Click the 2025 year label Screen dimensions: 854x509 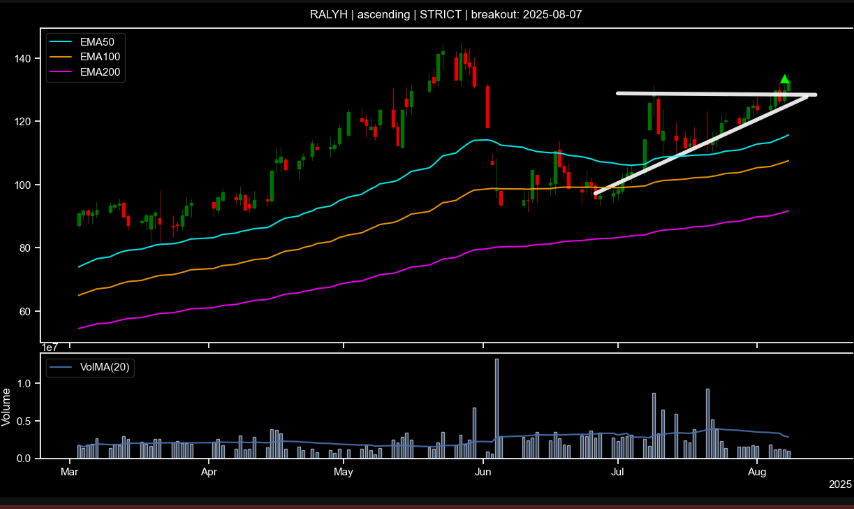840,484
